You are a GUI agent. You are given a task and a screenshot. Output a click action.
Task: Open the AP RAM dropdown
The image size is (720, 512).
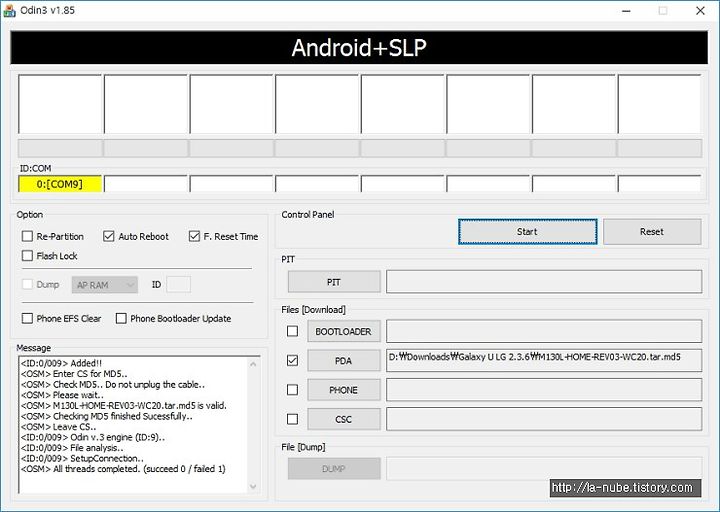coord(105,285)
